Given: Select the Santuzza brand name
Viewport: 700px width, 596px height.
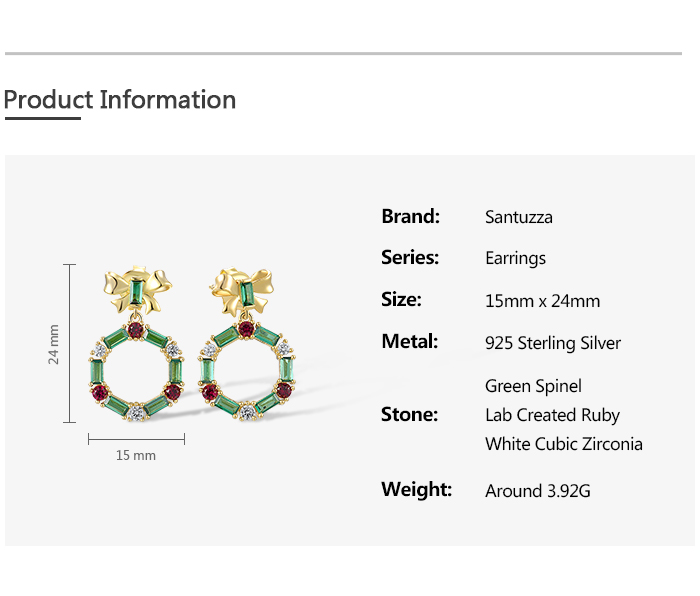Looking at the screenshot, I should tap(519, 217).
